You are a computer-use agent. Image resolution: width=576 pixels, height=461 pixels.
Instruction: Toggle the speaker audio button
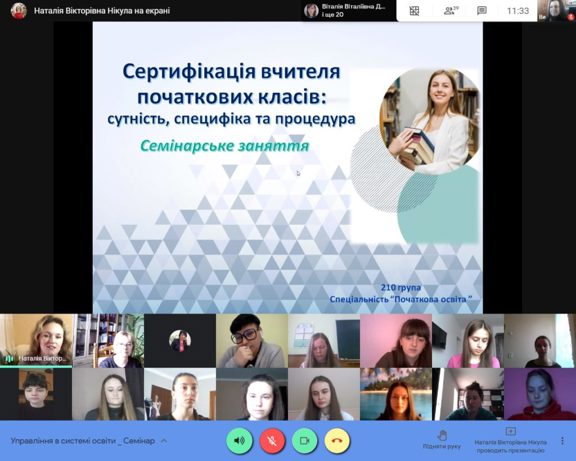pos(240,440)
